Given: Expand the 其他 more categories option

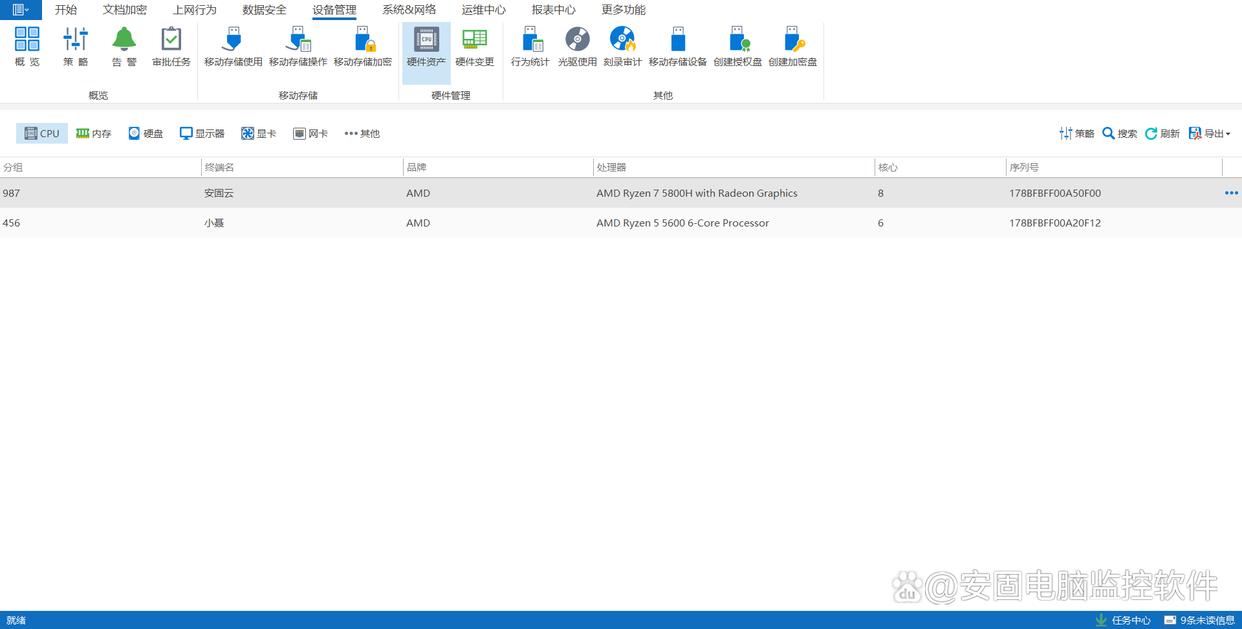Looking at the screenshot, I should [362, 134].
